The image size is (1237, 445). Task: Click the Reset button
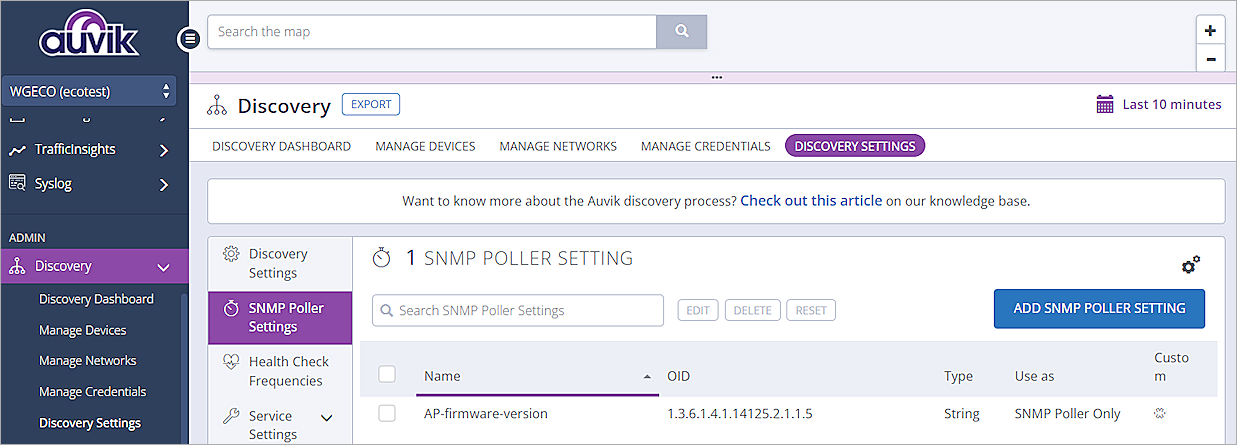tap(811, 310)
